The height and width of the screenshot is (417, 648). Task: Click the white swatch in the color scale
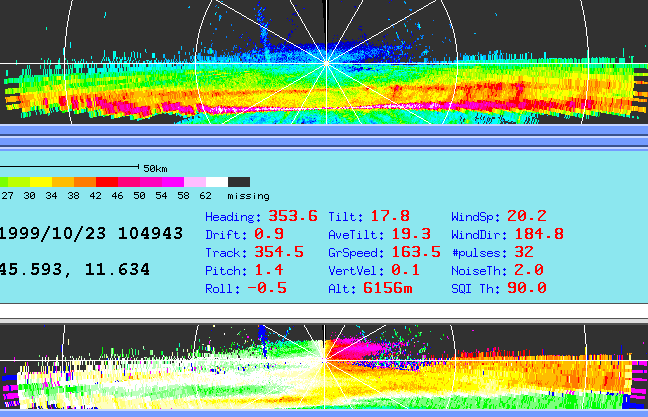click(x=216, y=182)
